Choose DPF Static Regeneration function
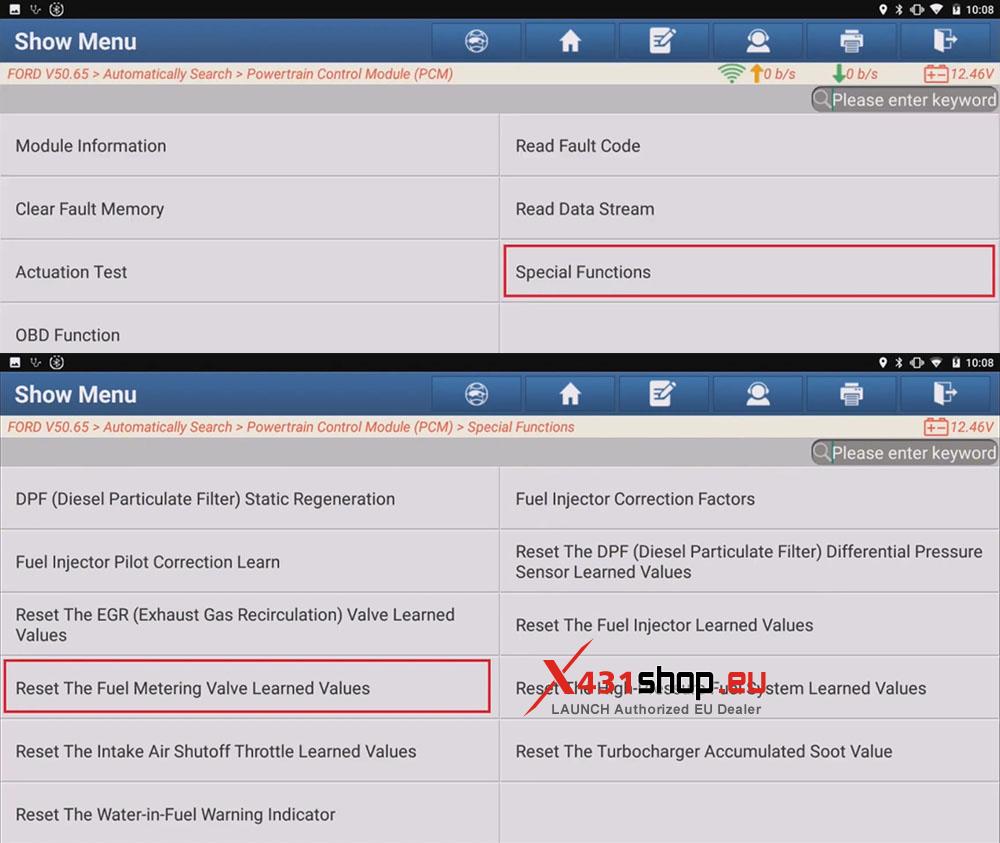 click(x=249, y=499)
